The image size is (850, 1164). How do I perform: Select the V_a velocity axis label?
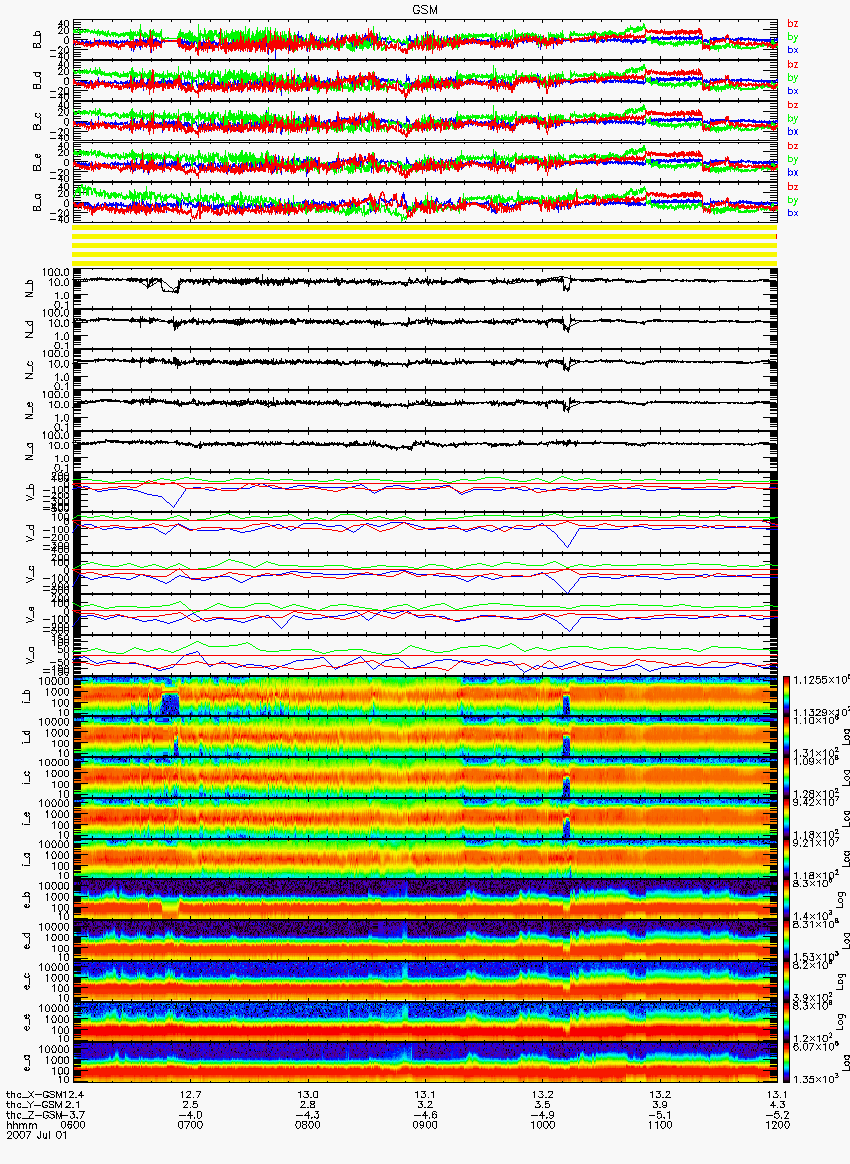(x=30, y=654)
